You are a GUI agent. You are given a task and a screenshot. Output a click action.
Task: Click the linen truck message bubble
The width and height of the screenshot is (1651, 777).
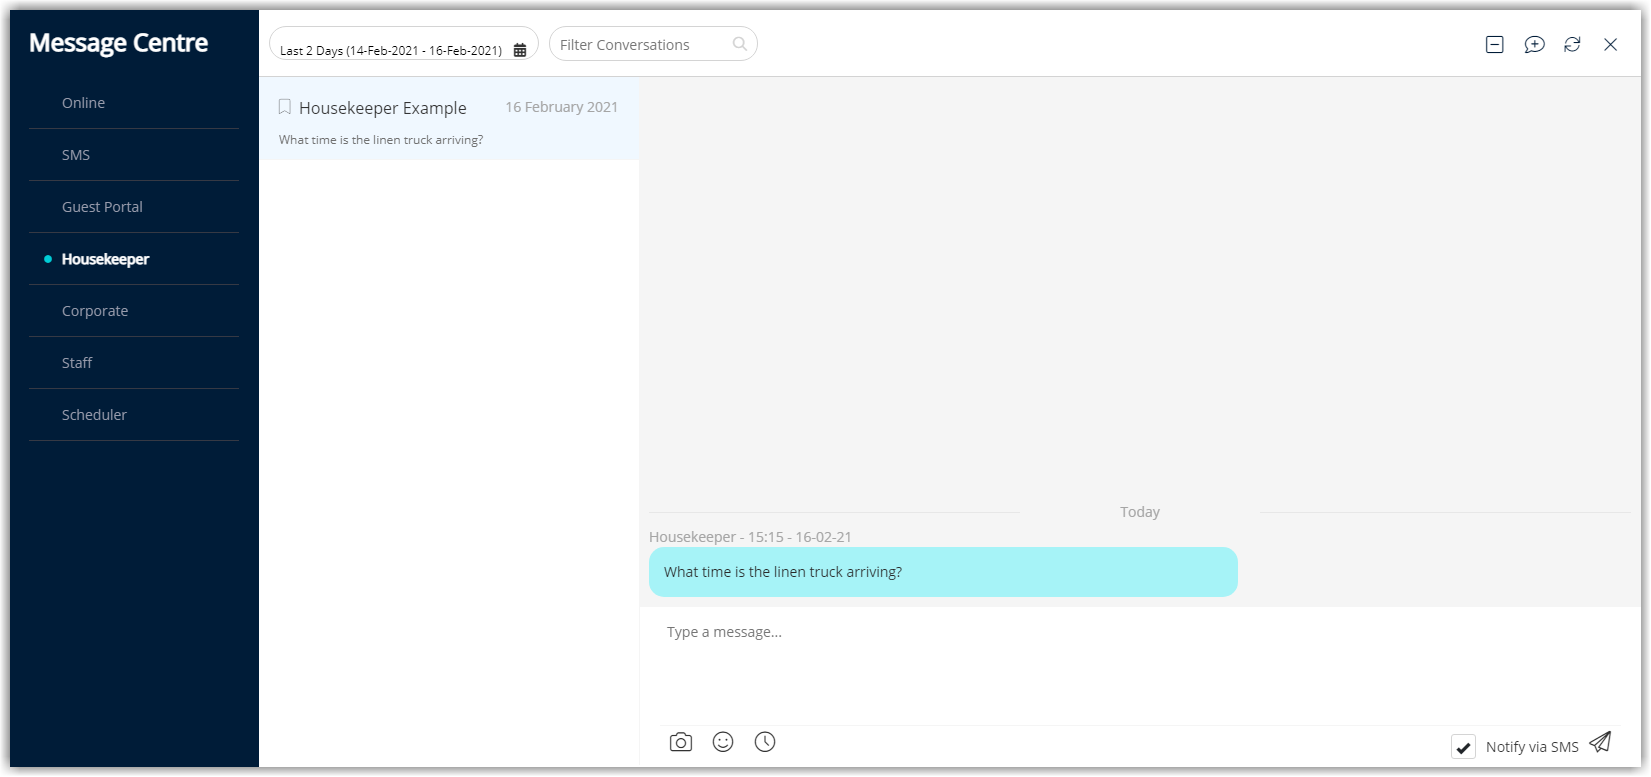pyautogui.click(x=943, y=572)
